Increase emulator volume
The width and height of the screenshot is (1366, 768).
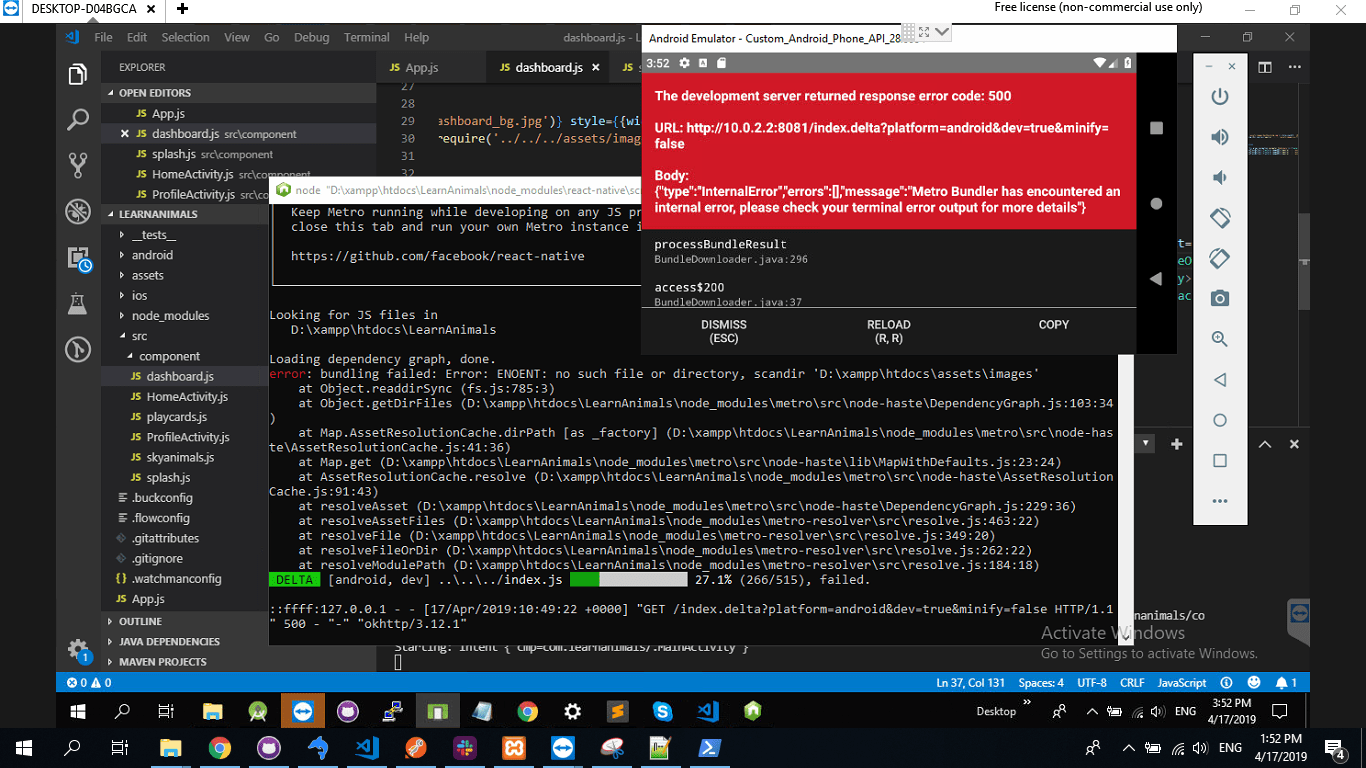coord(1219,137)
